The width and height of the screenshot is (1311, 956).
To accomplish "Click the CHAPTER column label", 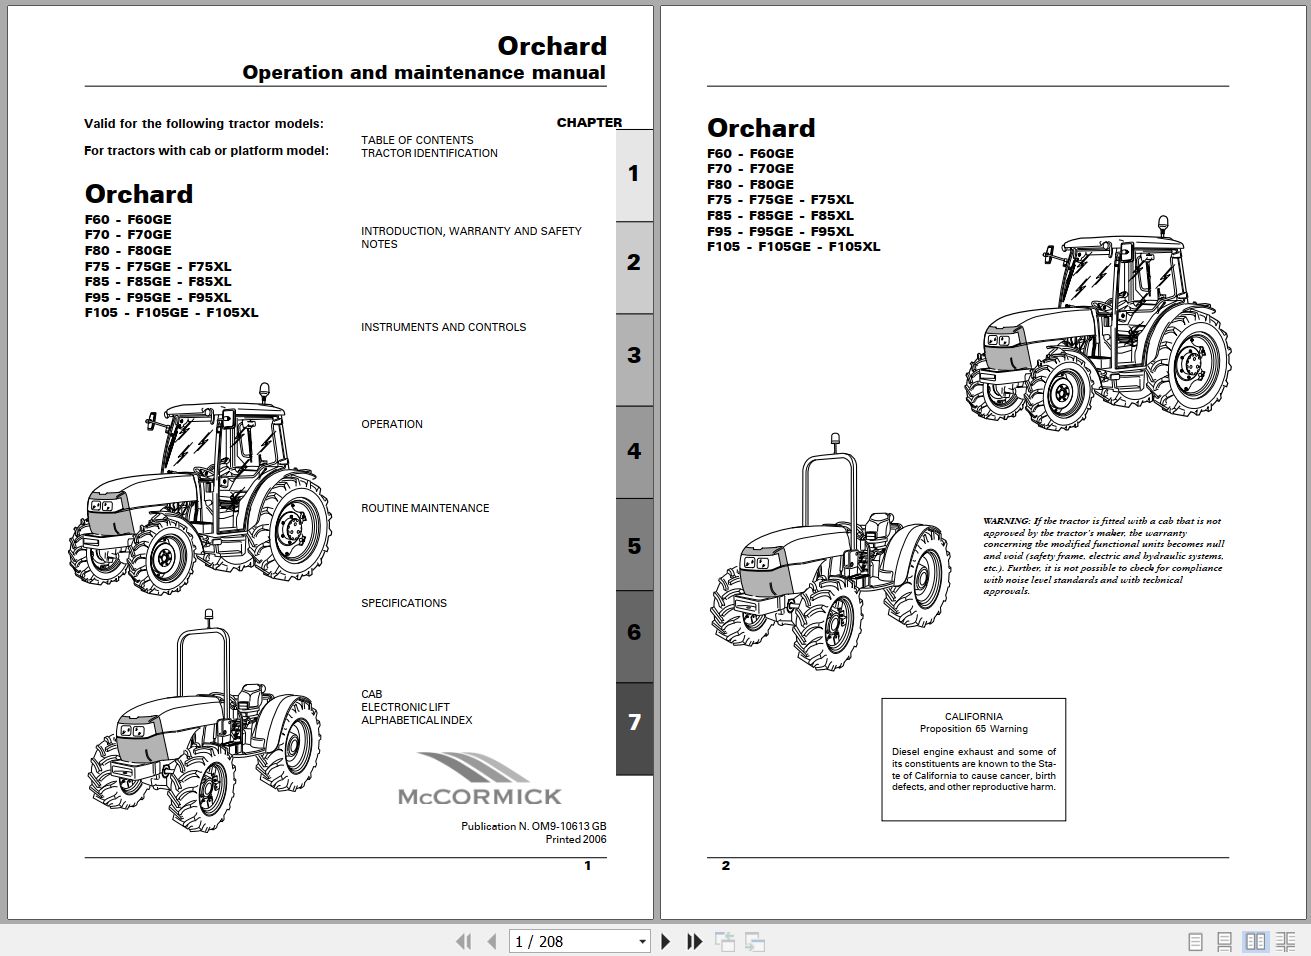I will [x=589, y=122].
